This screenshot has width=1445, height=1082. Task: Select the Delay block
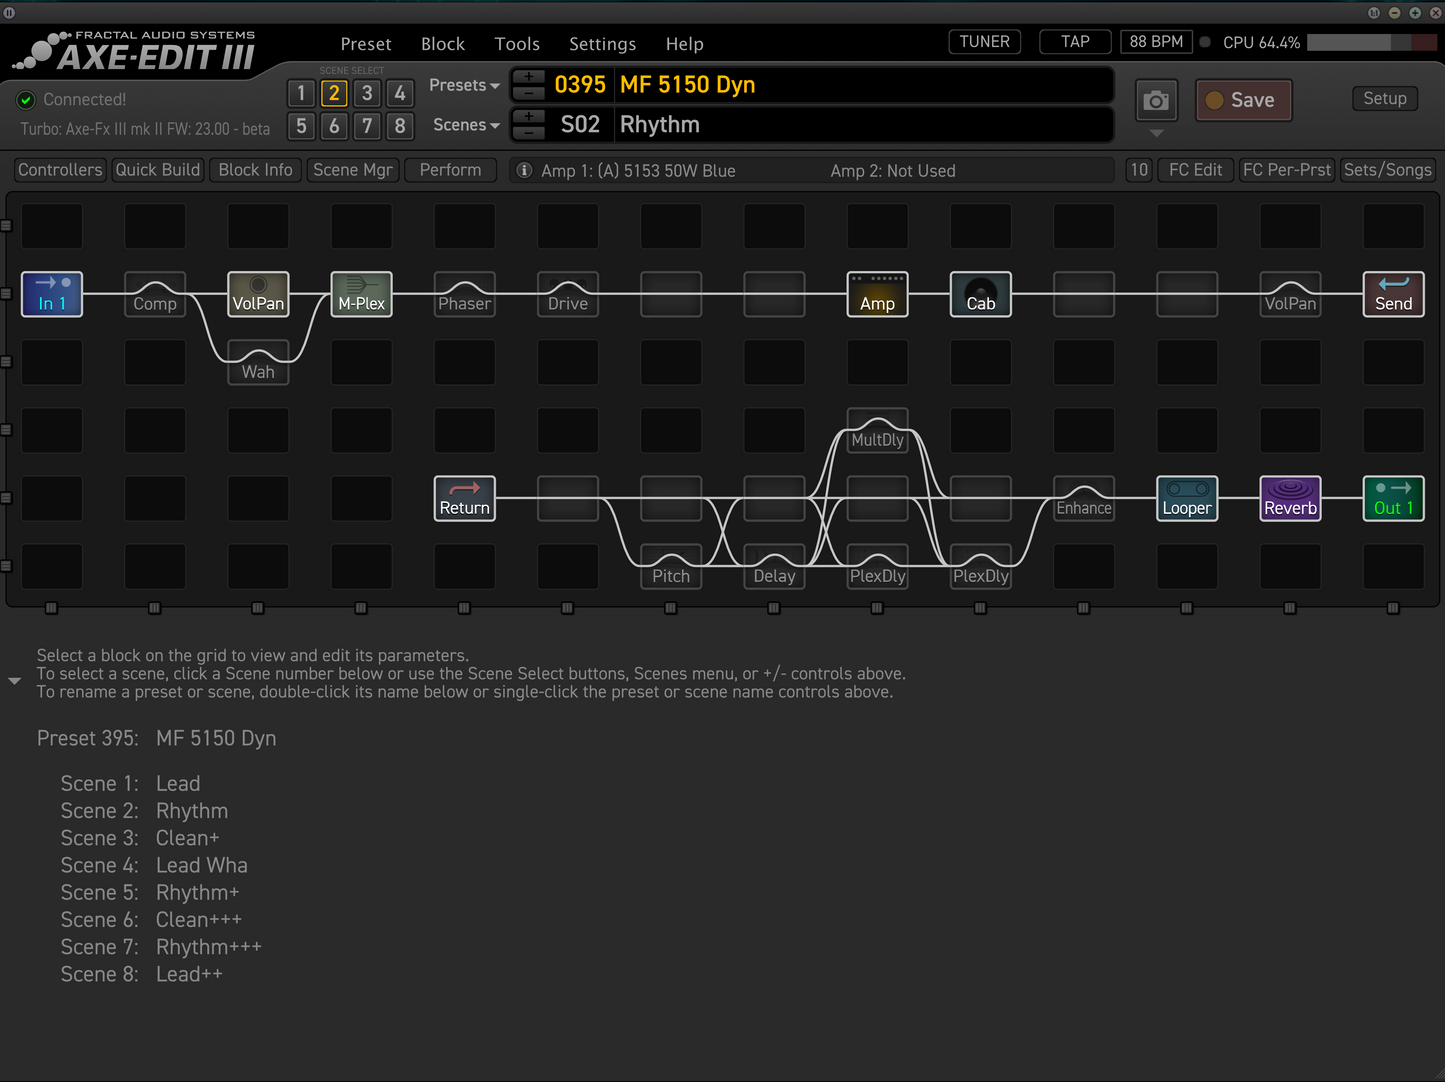774,566
